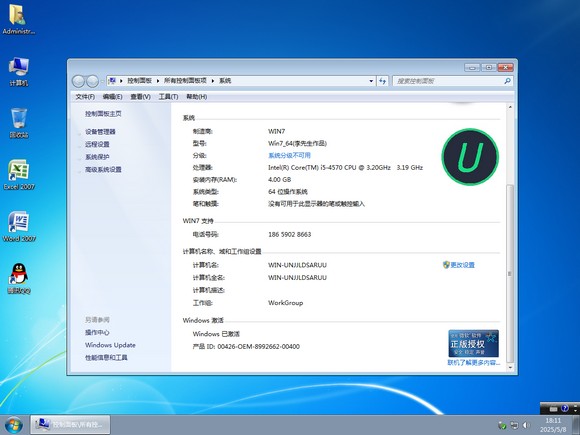This screenshot has width=580, height=435.
Task: Launch the QQ penguin desktop icon
Action: pyautogui.click(x=18, y=278)
